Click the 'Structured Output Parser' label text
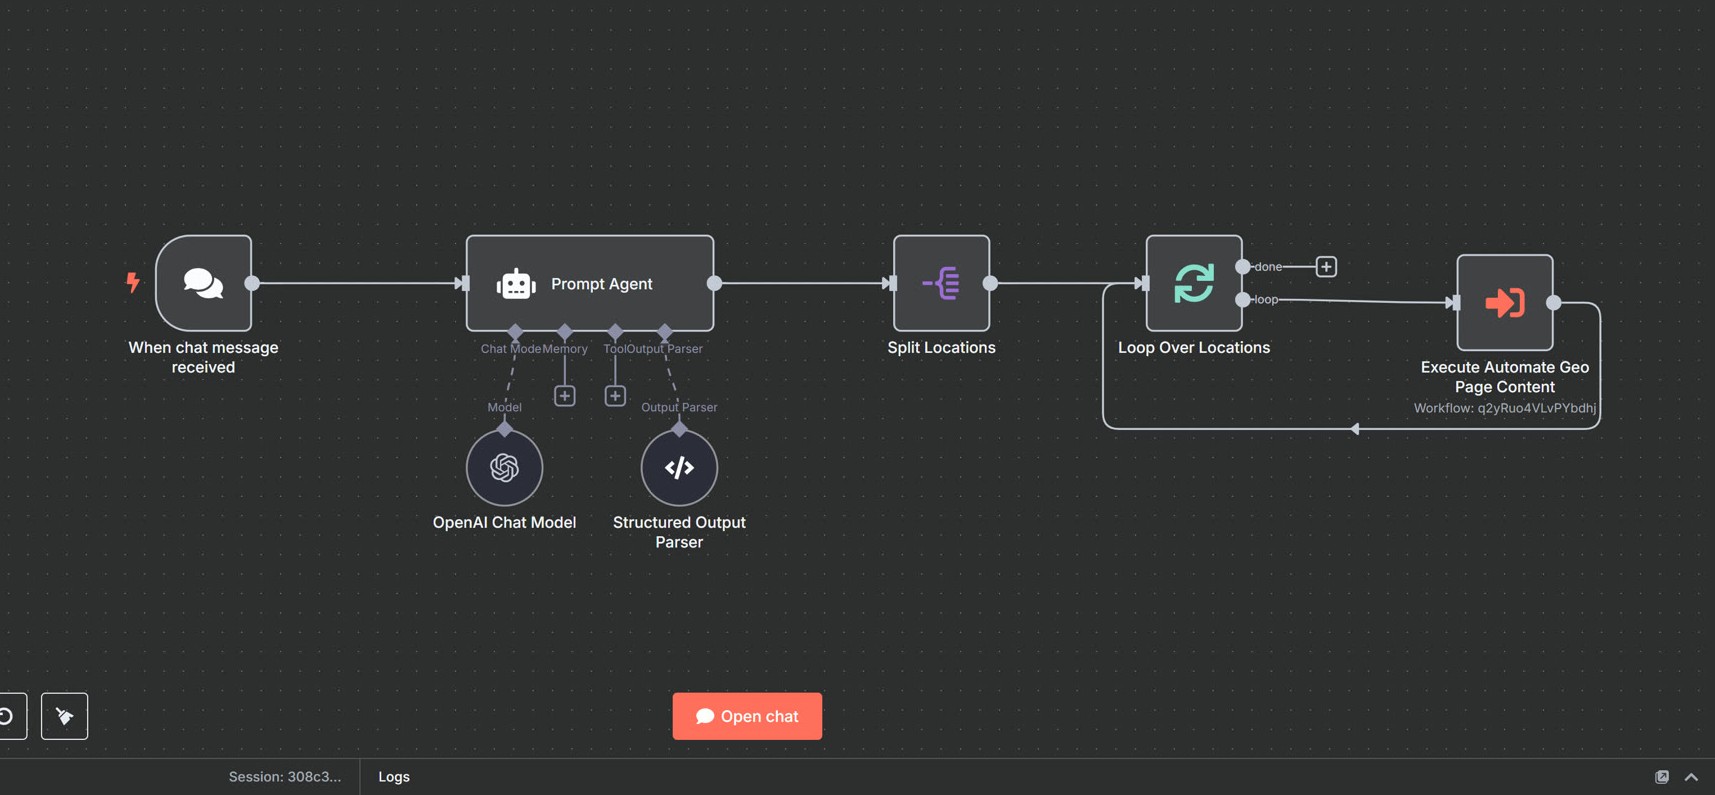Image resolution: width=1715 pixels, height=795 pixels. click(679, 532)
